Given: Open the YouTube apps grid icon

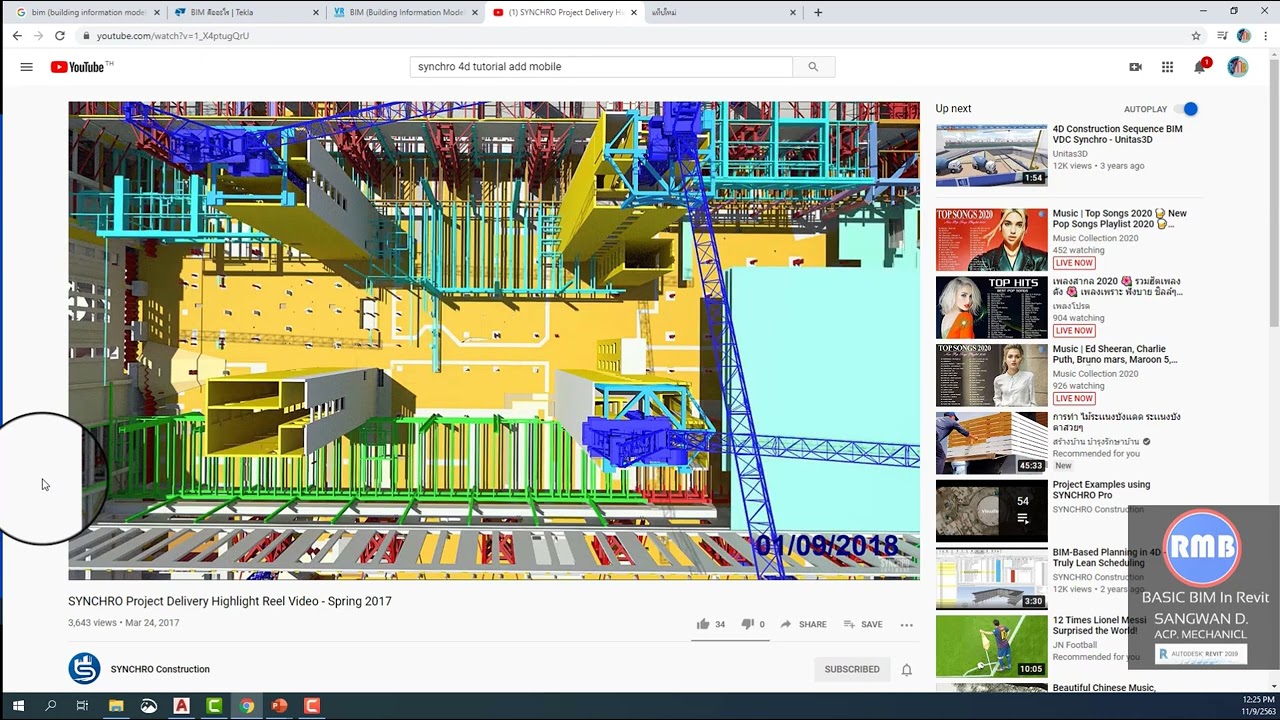Looking at the screenshot, I should pos(1167,67).
